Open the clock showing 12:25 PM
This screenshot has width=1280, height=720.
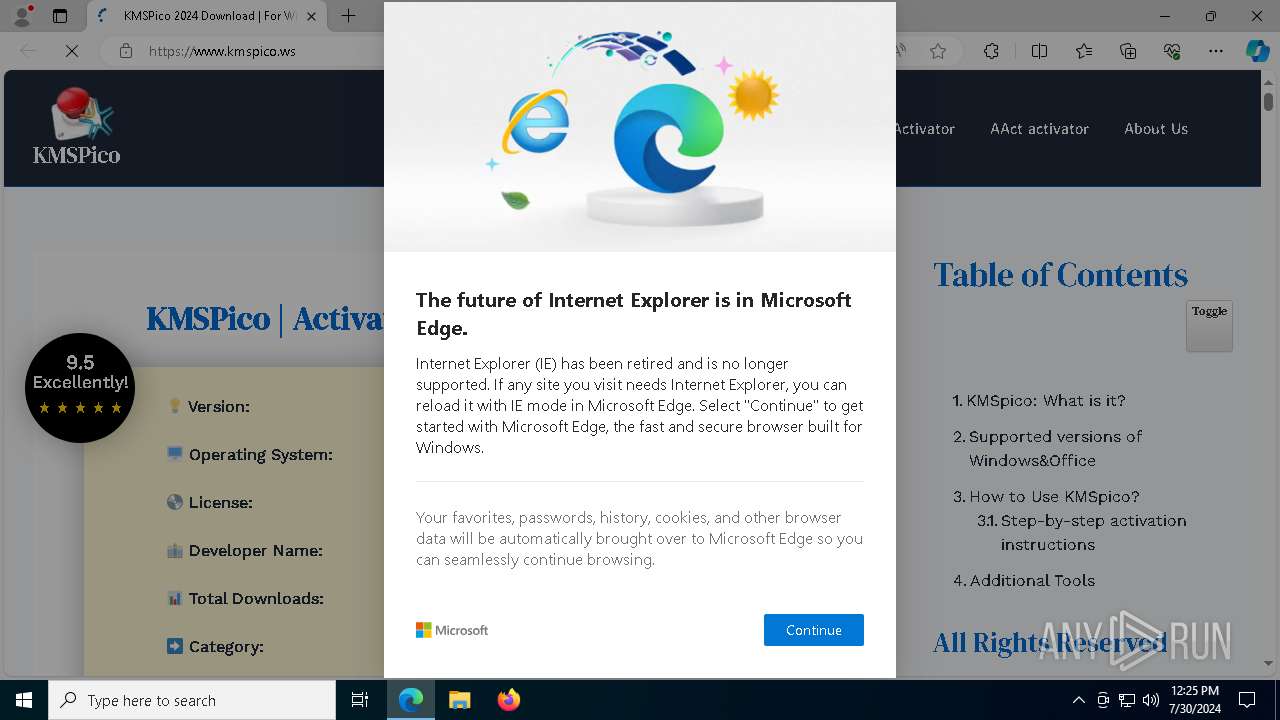click(1194, 700)
